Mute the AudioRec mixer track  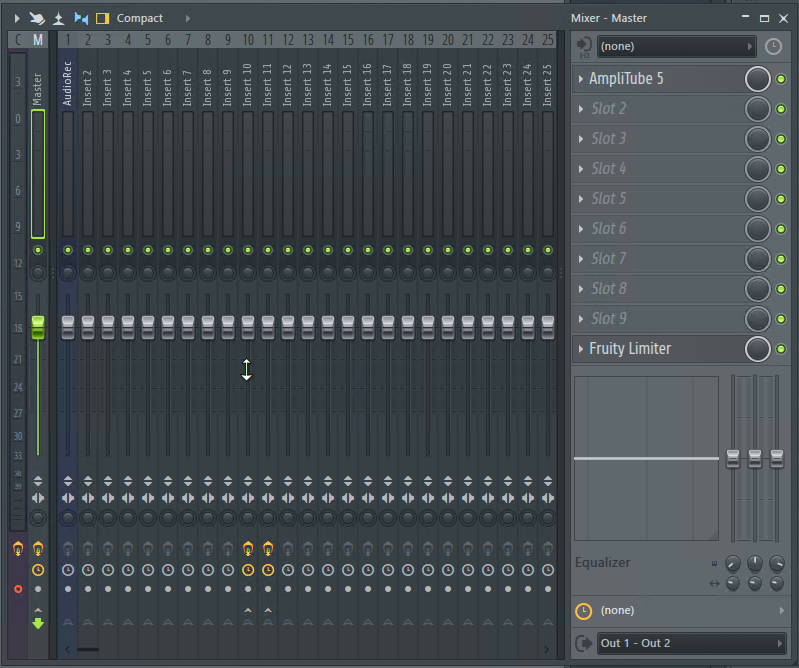tap(68, 250)
